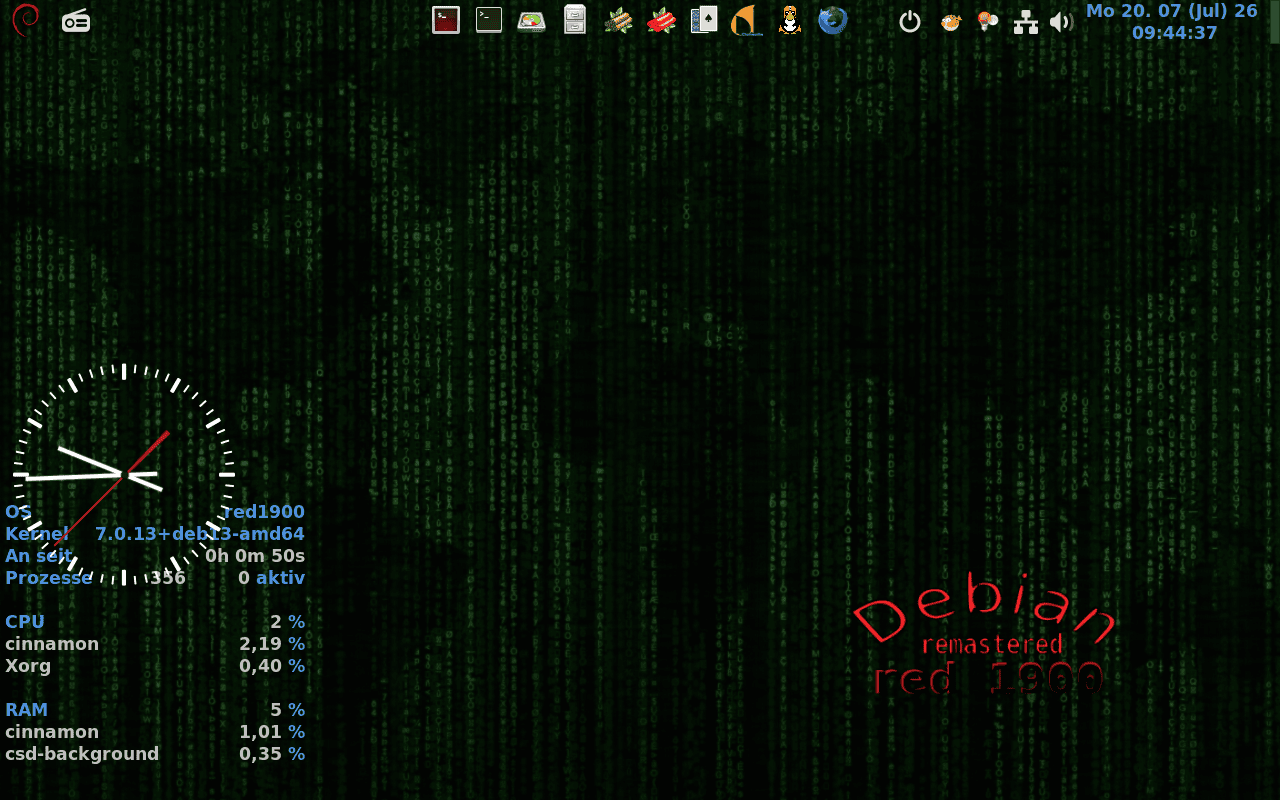Launch the blue globe web browser

tap(833, 20)
